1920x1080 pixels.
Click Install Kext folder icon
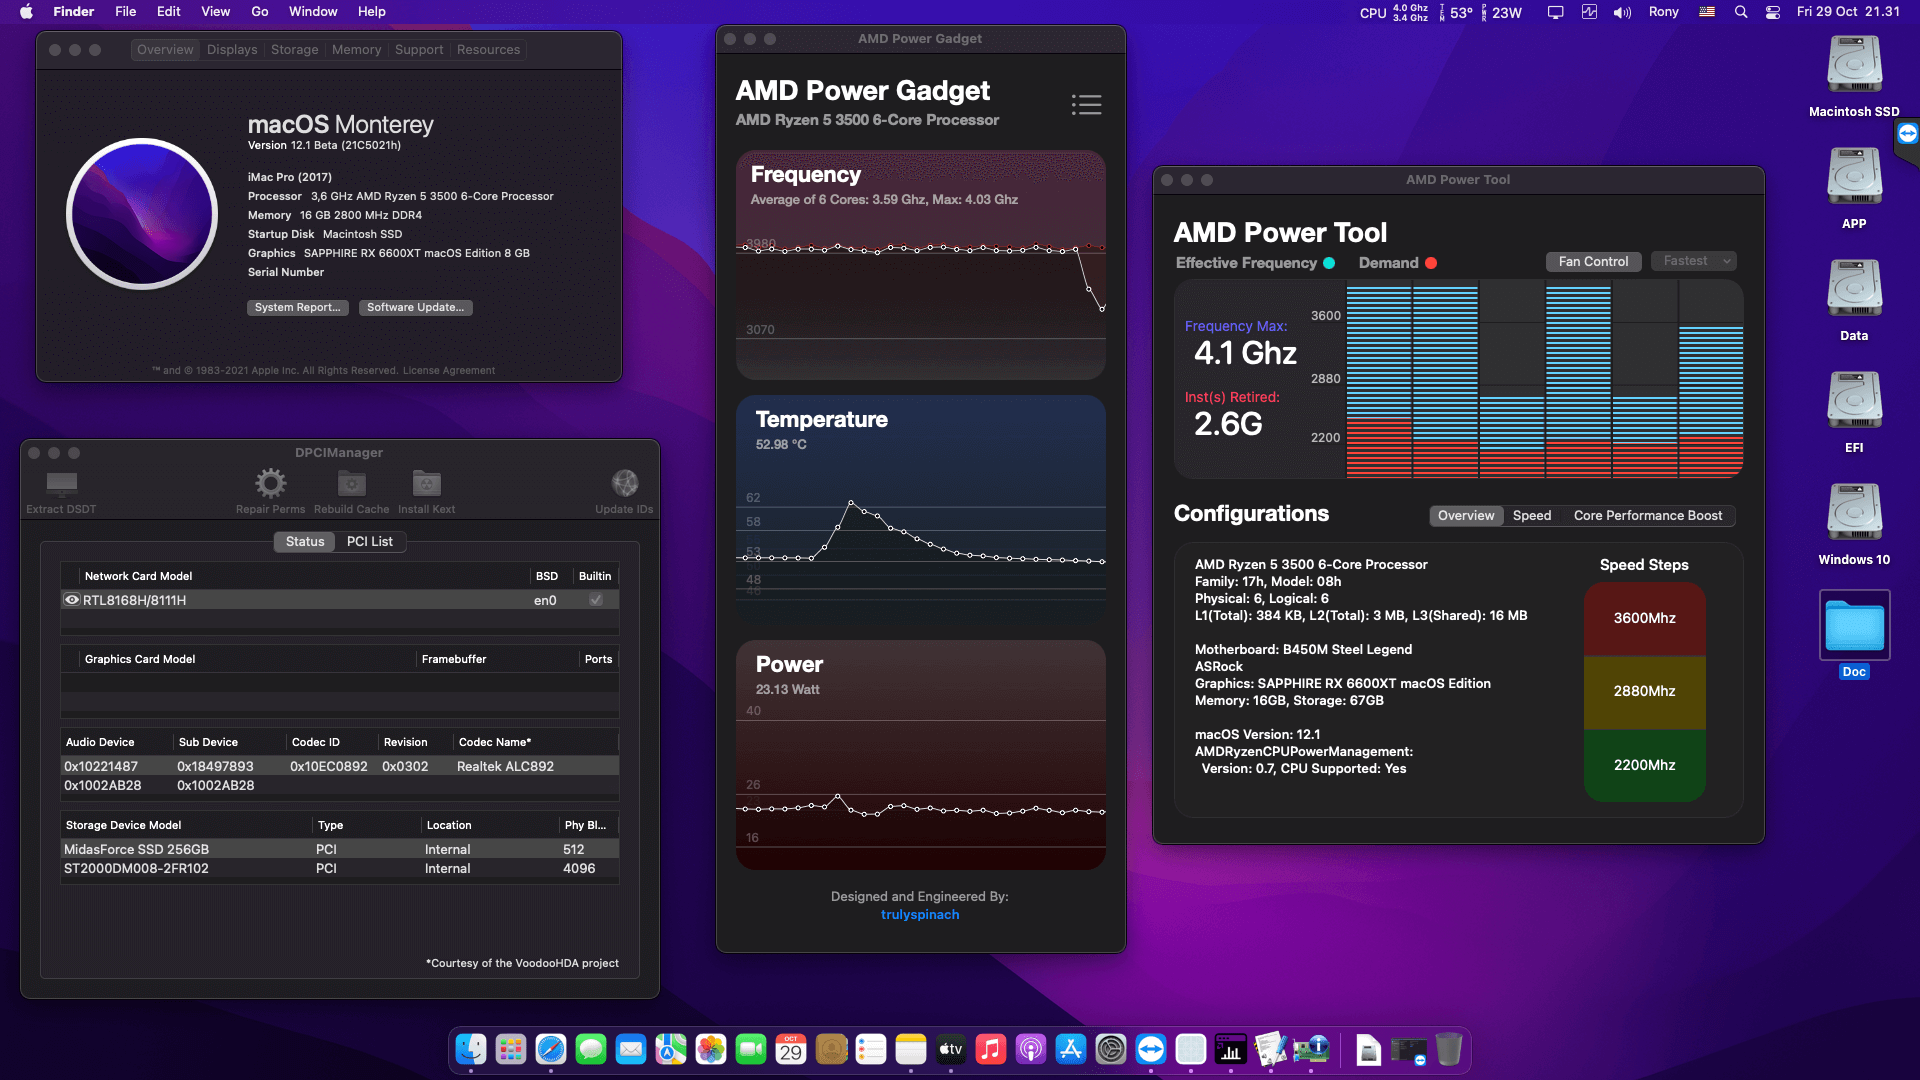pyautogui.click(x=427, y=484)
